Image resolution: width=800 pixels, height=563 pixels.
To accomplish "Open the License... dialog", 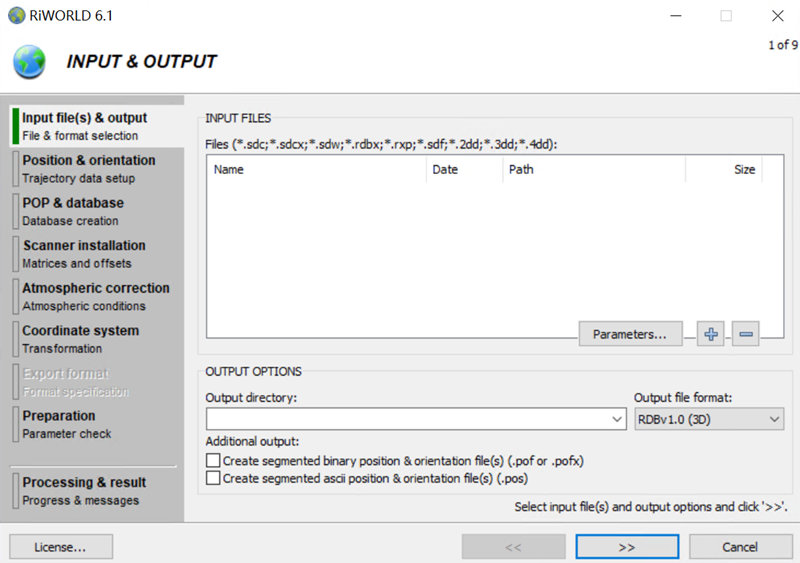I will 60,547.
